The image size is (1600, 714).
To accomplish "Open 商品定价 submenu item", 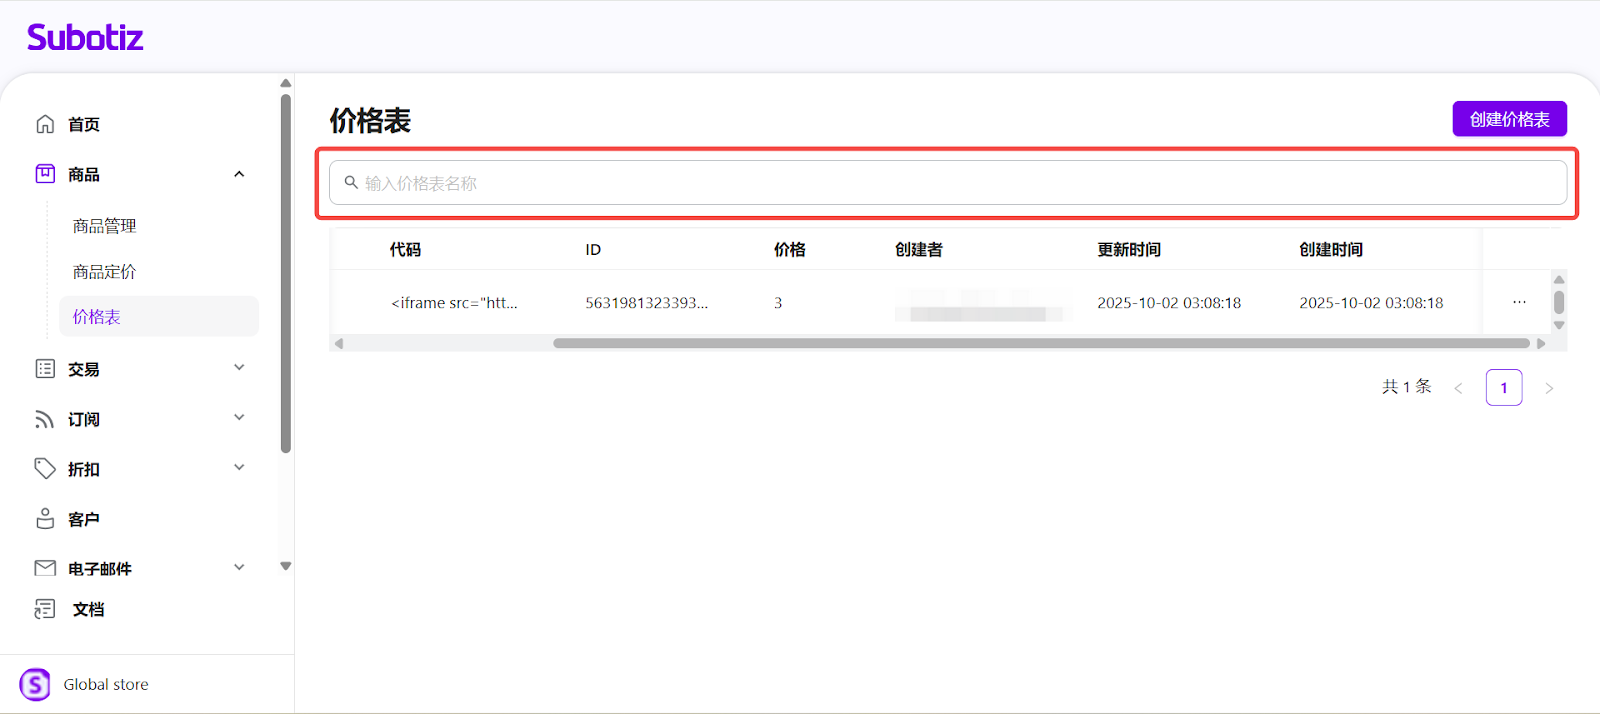I will tap(105, 272).
